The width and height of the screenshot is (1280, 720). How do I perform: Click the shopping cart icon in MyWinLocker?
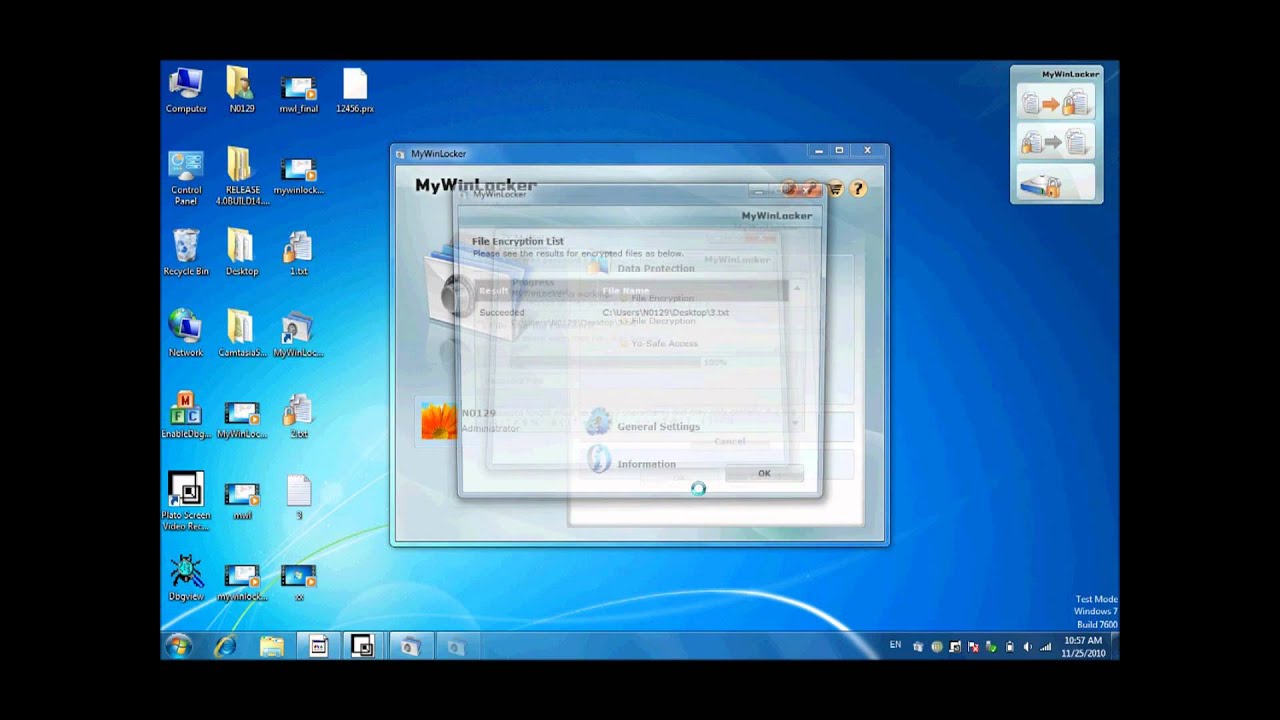(836, 188)
